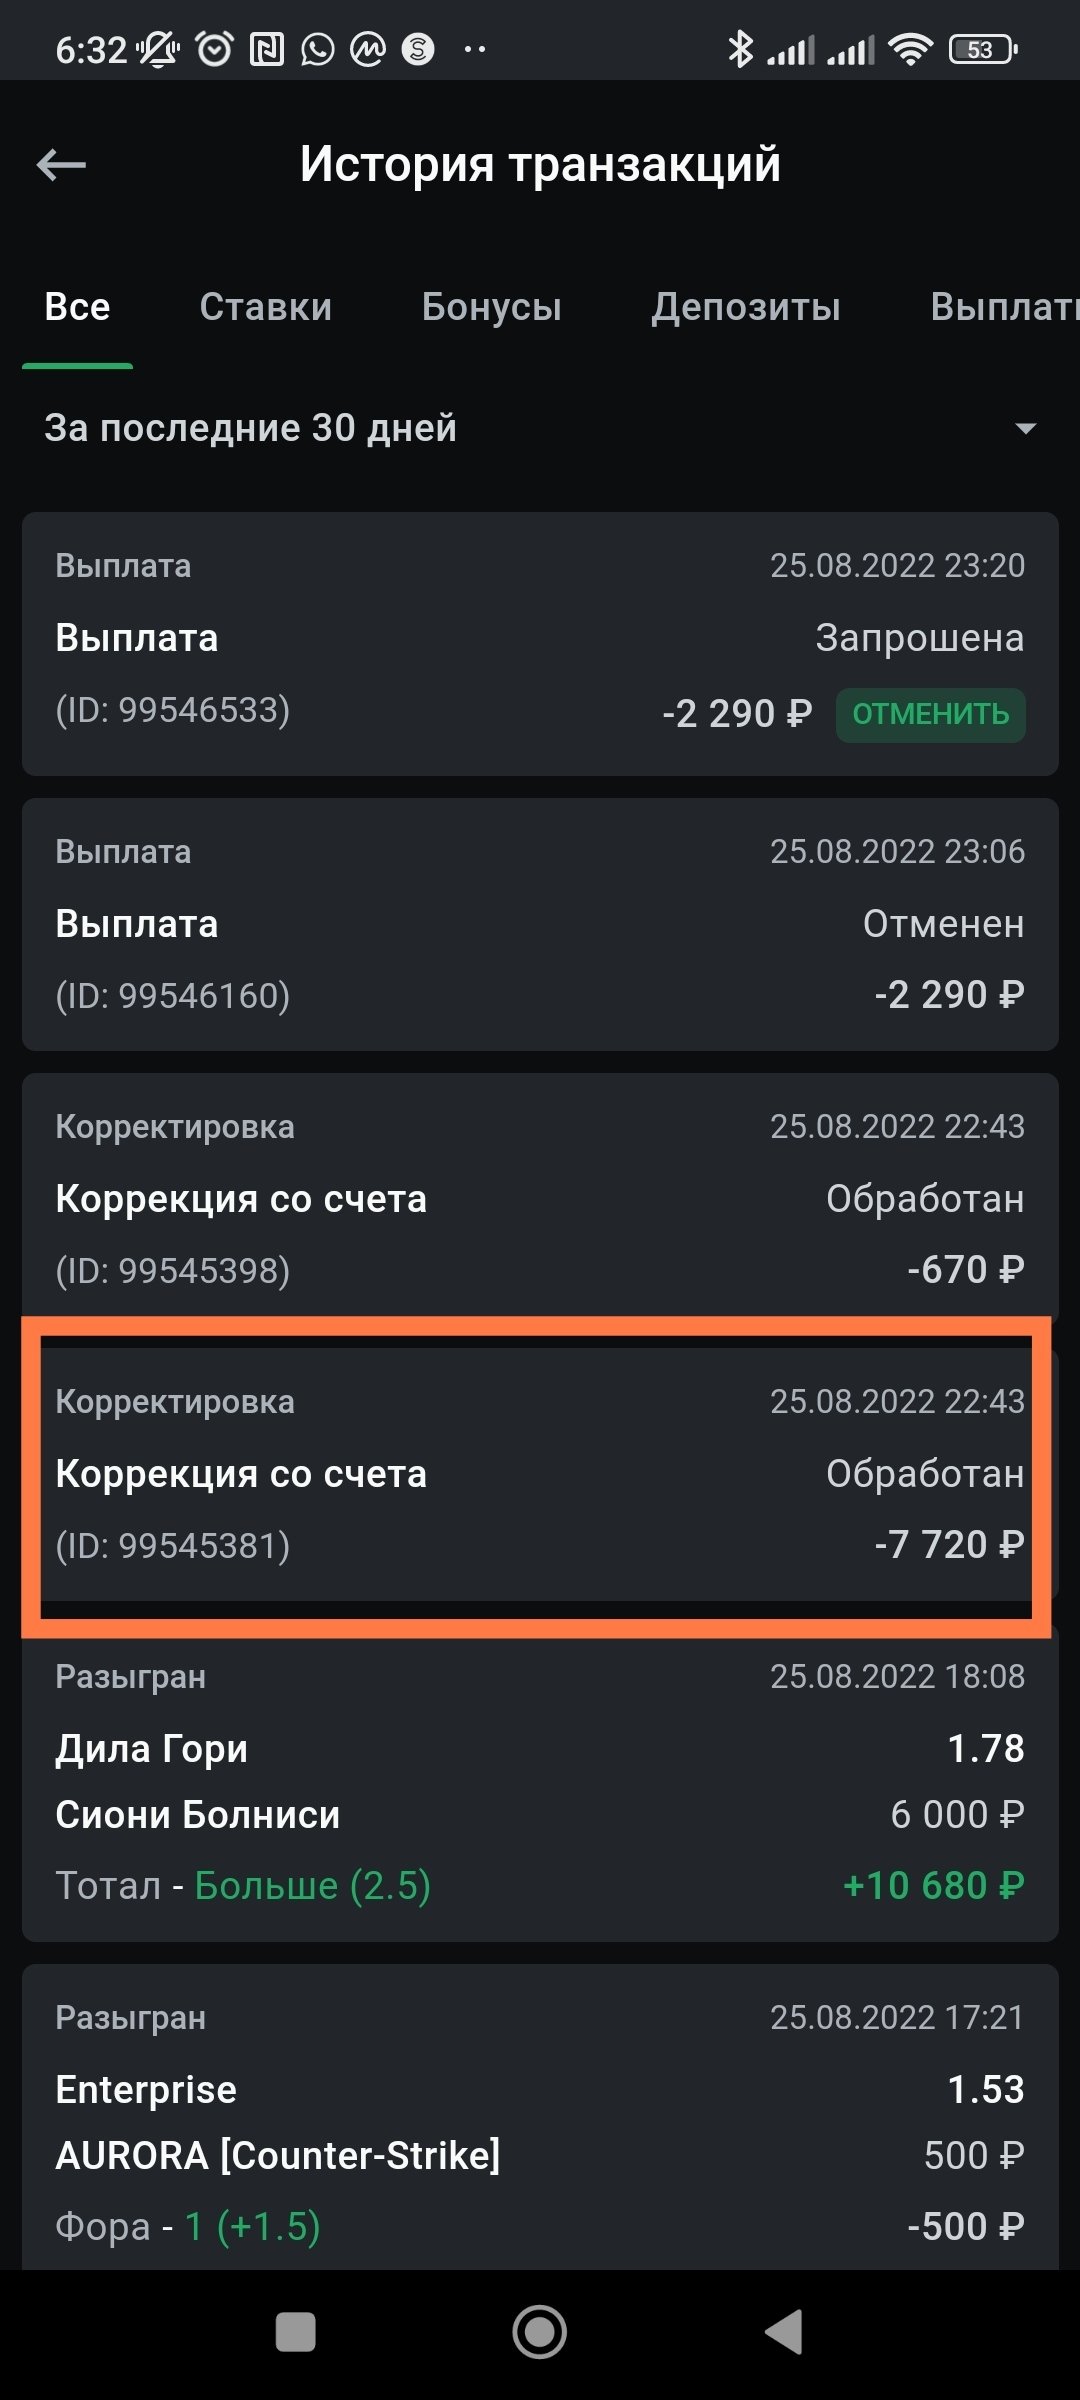Expand the period filter arrow

pyautogui.click(x=1025, y=429)
